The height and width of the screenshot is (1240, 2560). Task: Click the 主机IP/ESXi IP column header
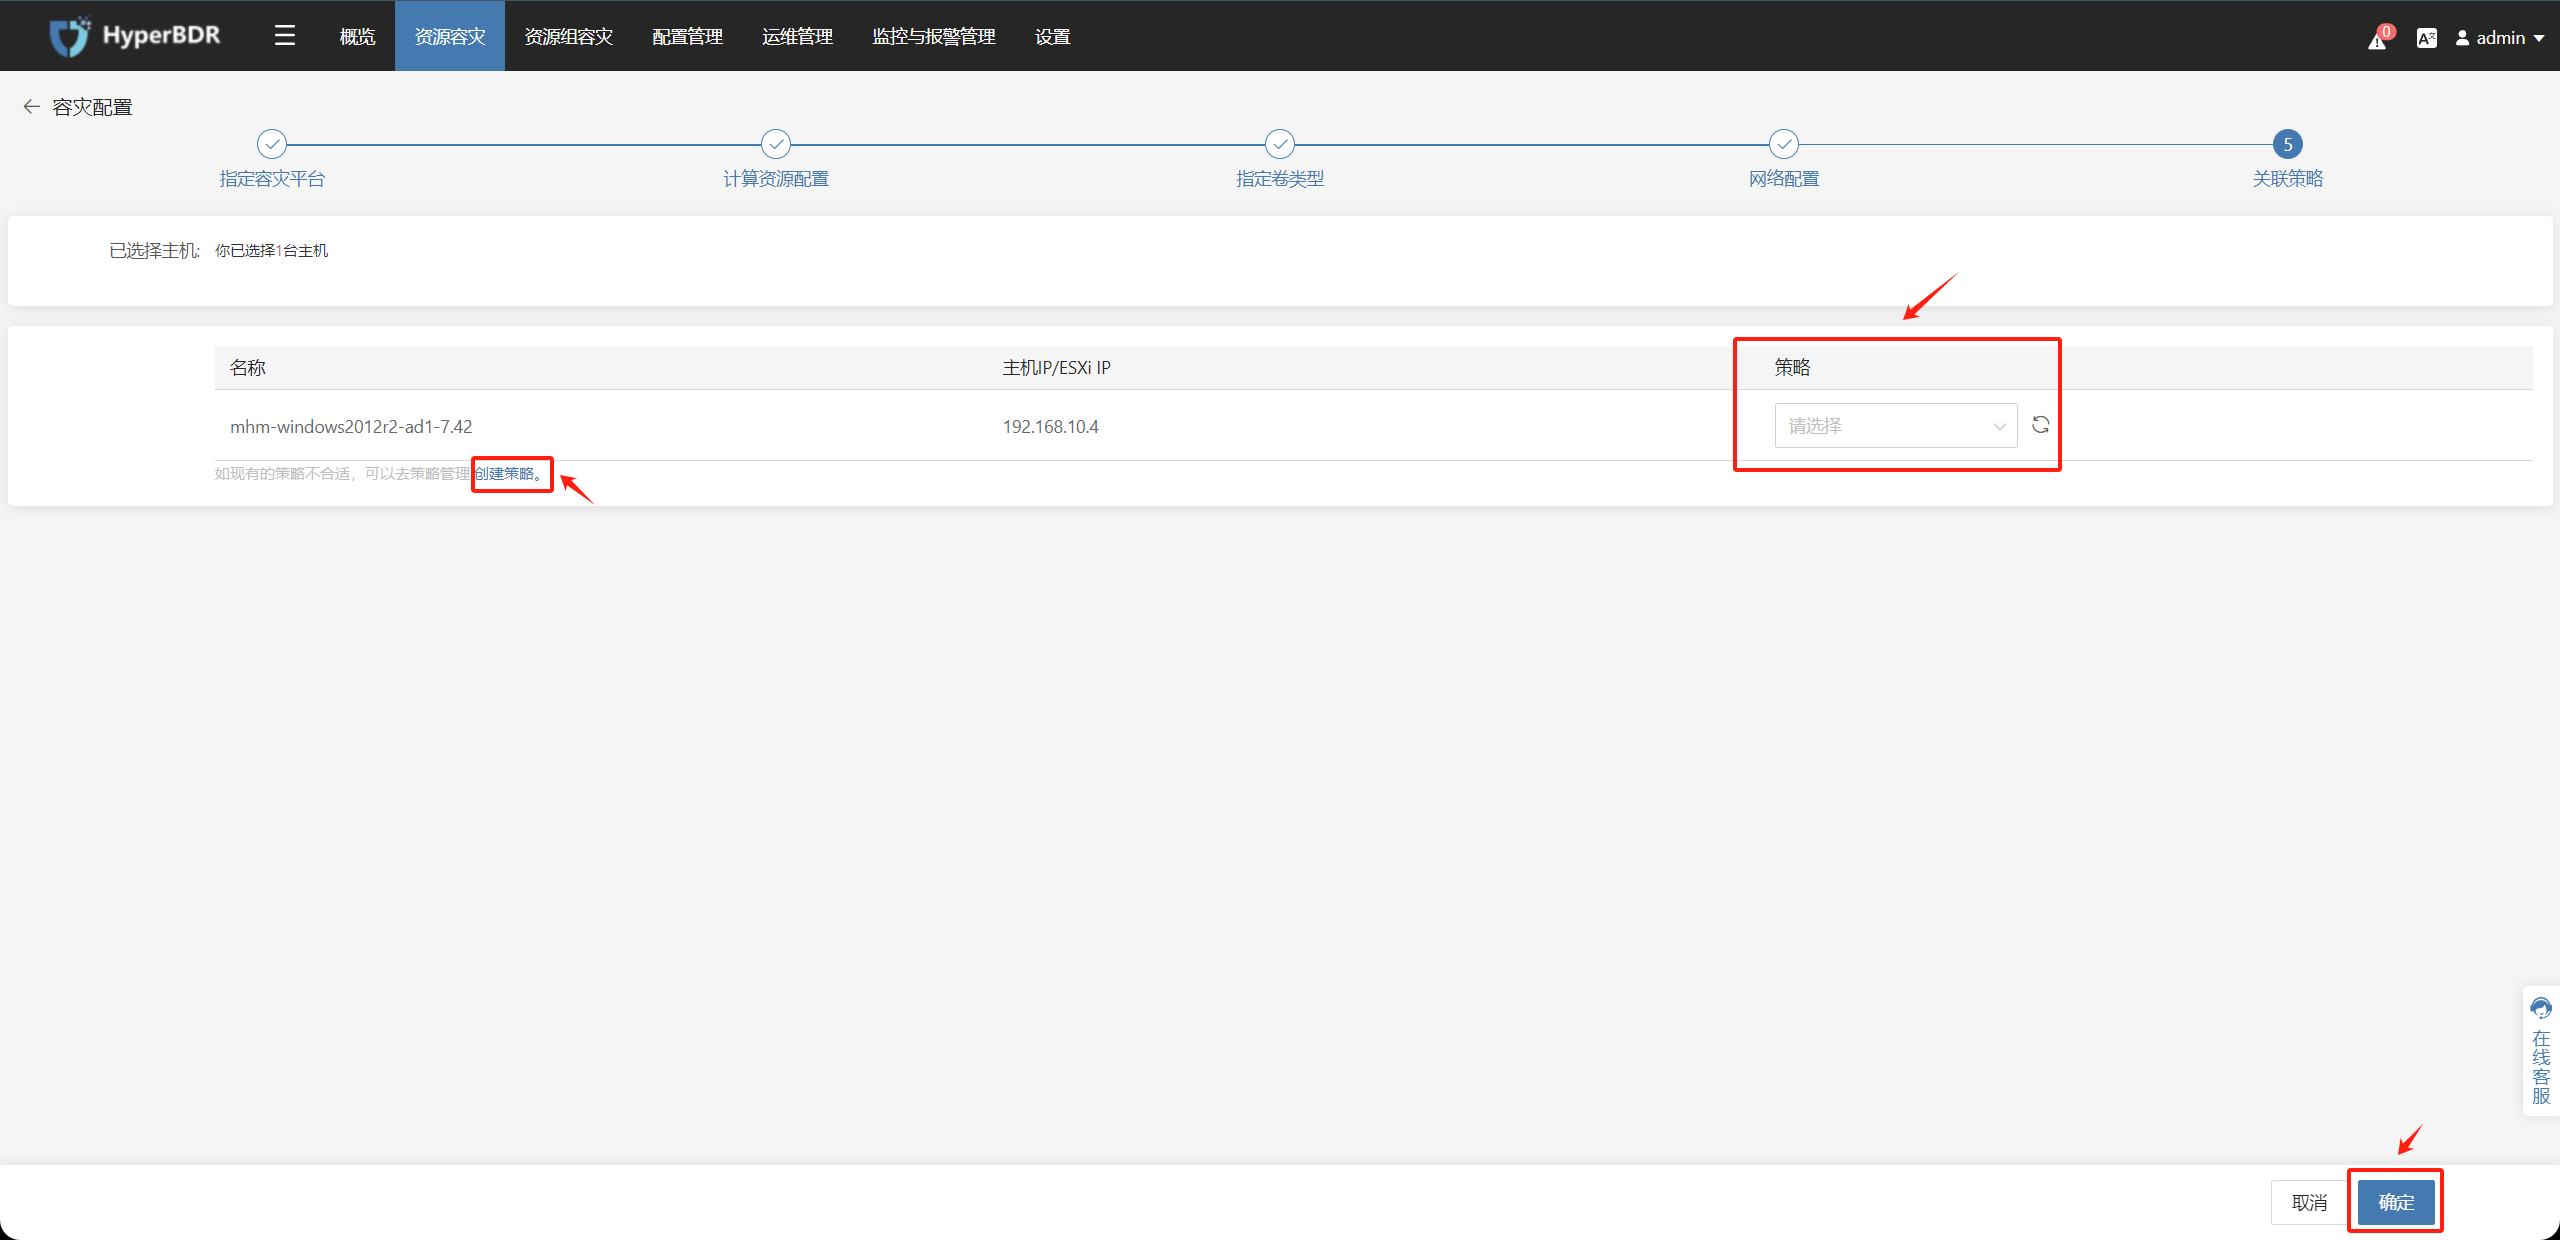pyautogui.click(x=1057, y=368)
